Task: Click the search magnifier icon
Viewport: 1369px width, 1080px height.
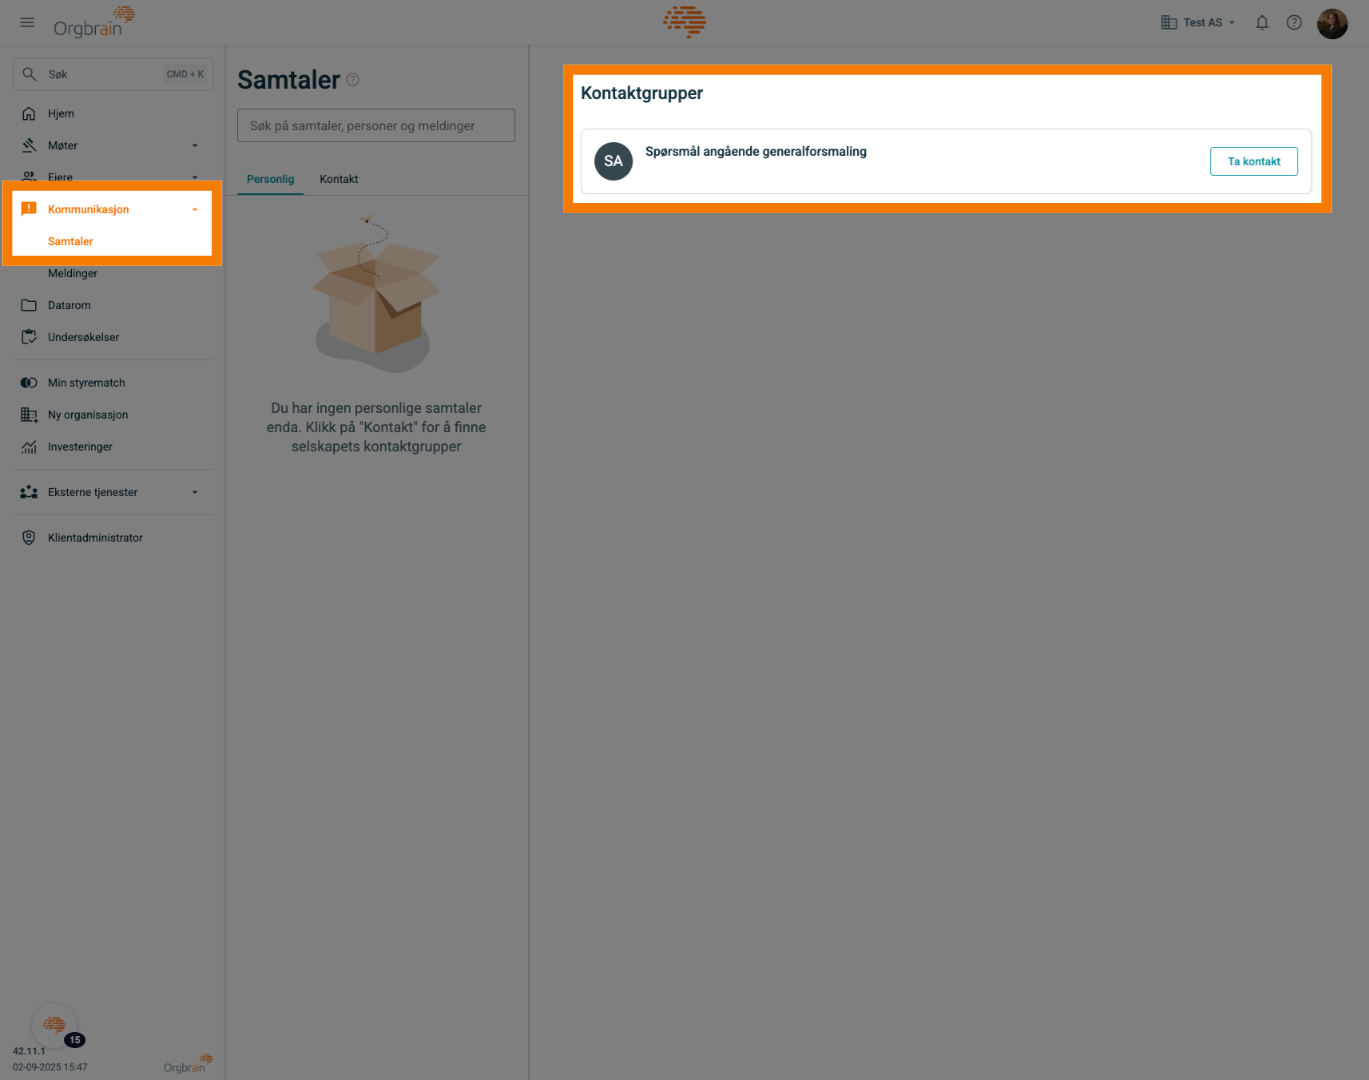Action: (30, 74)
